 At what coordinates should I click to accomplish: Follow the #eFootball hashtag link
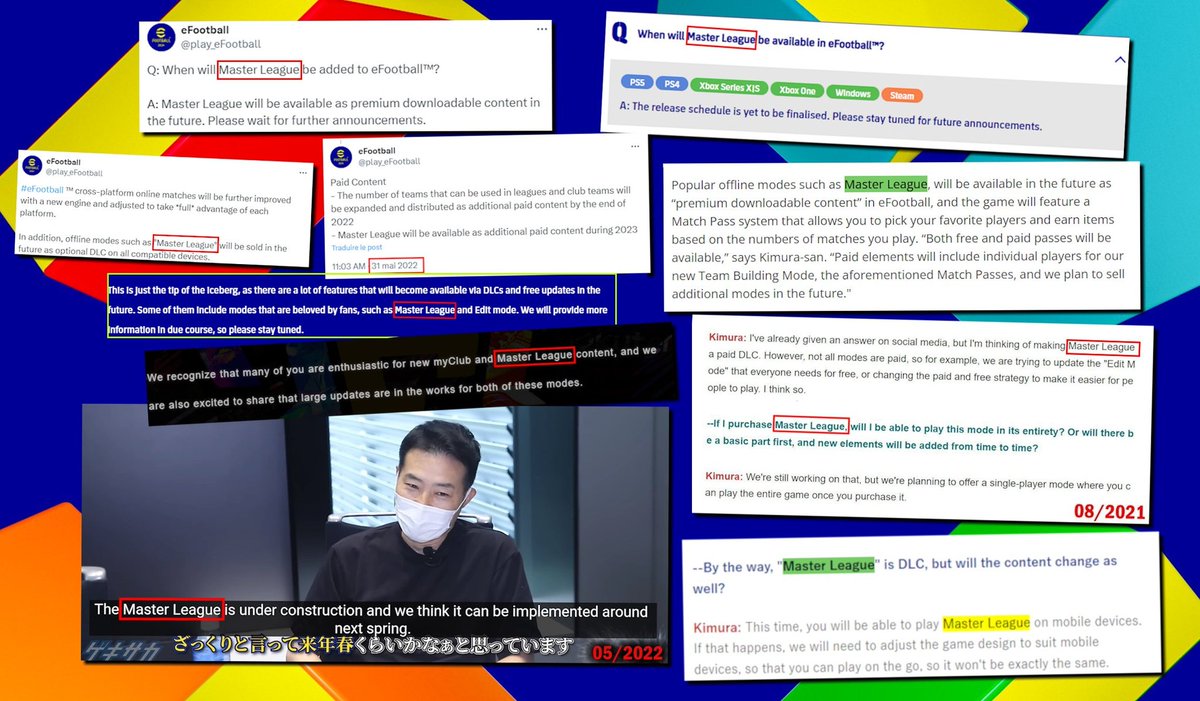40,188
